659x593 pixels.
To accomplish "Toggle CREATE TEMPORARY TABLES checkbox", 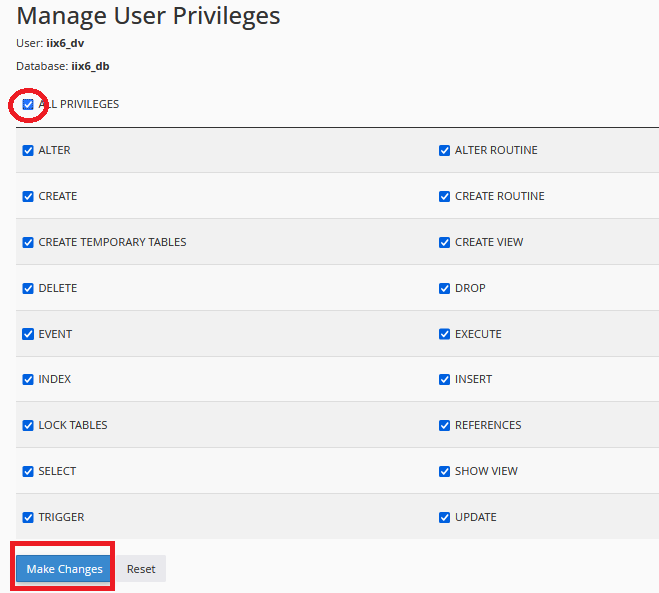I will 28,243.
